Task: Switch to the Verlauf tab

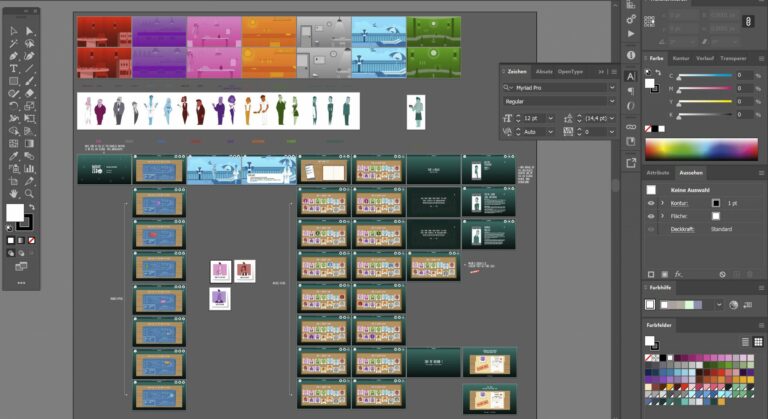Action: [706, 58]
